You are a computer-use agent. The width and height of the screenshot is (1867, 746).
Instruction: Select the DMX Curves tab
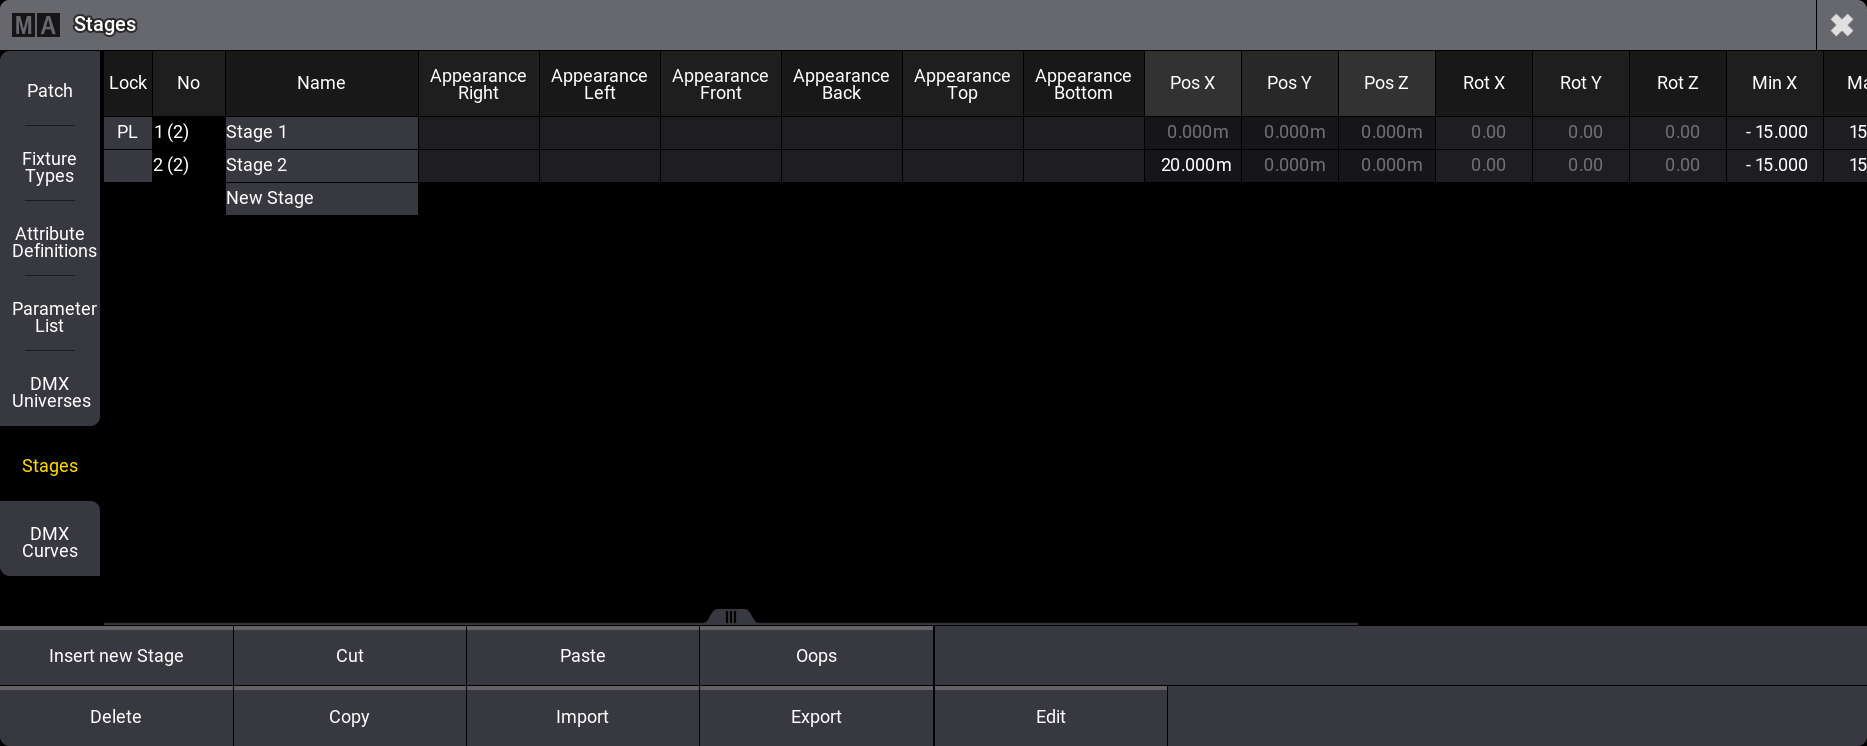pyautogui.click(x=50, y=542)
